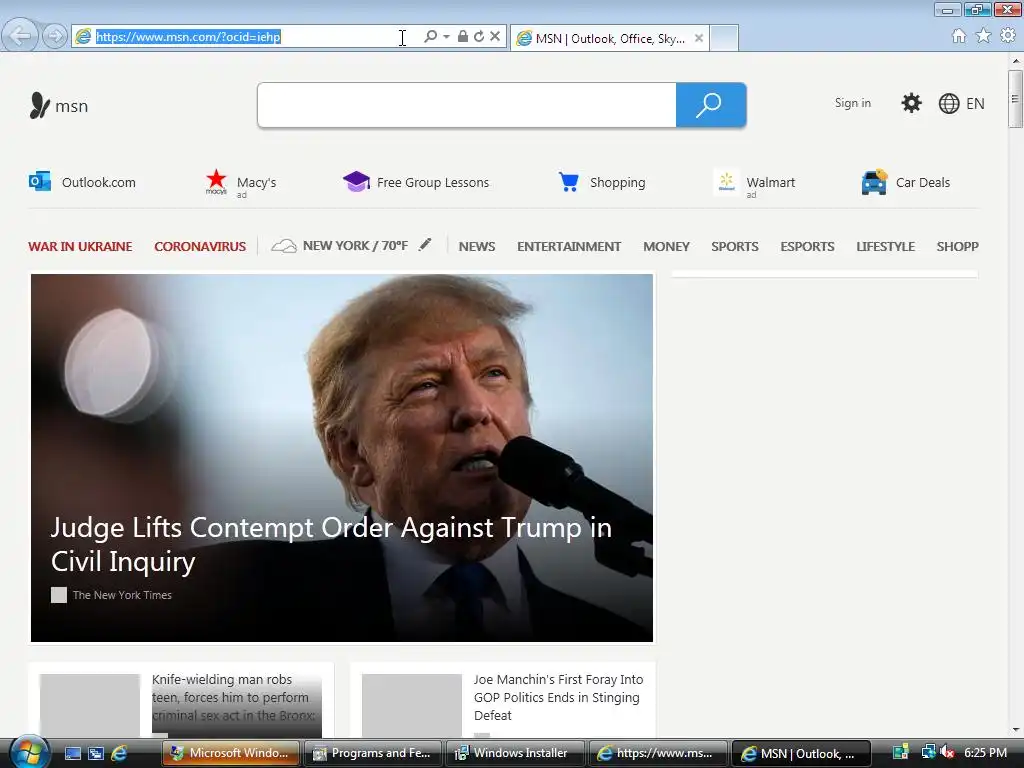
Task: Open the Outlook.com shortcut
Action: pos(82,182)
